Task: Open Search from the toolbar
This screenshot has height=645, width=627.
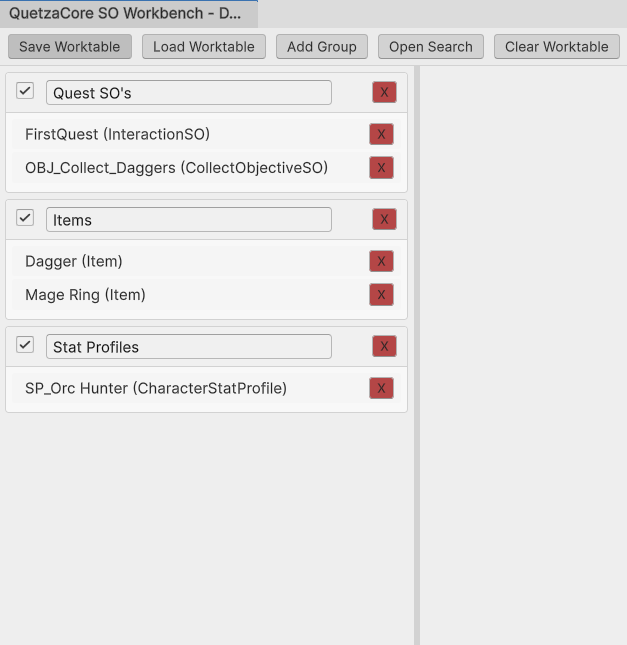Action: click(x=431, y=47)
